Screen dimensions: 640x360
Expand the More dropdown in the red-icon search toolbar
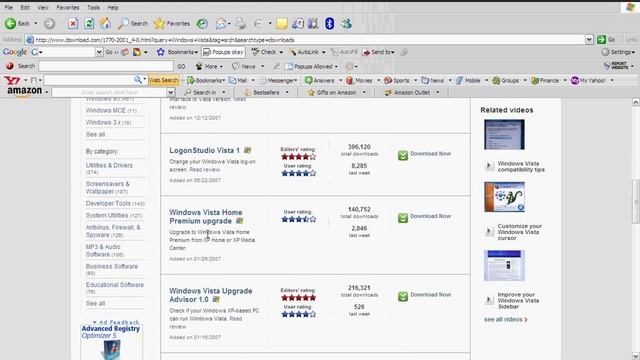pos(209,66)
